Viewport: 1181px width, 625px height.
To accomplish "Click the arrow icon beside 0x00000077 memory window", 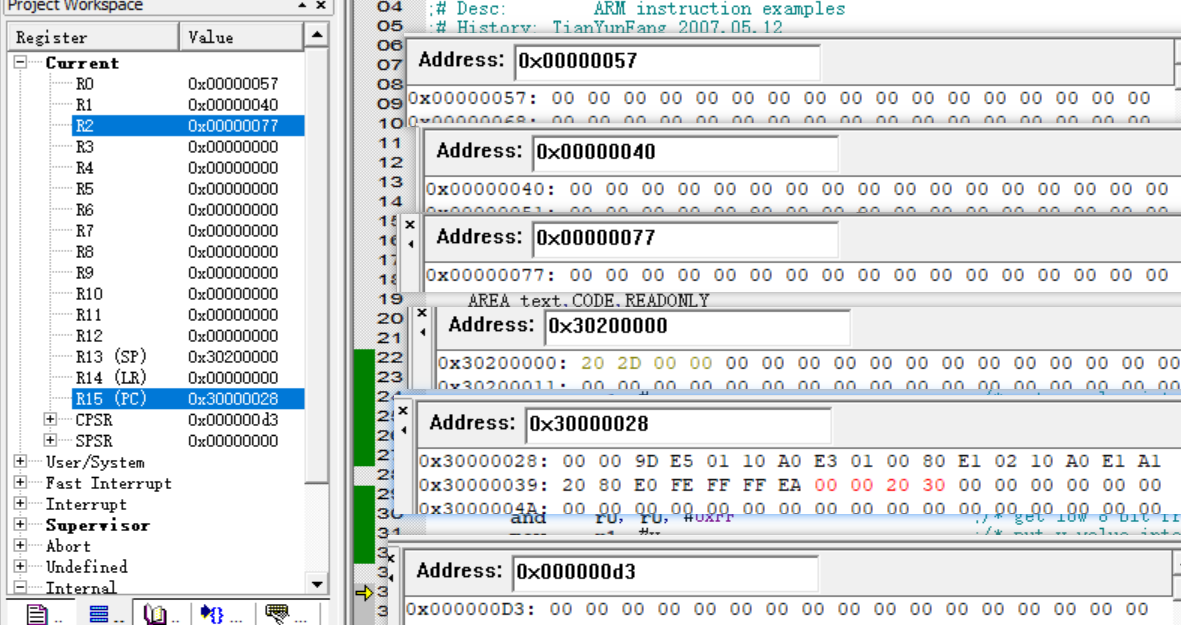I will tap(410, 244).
